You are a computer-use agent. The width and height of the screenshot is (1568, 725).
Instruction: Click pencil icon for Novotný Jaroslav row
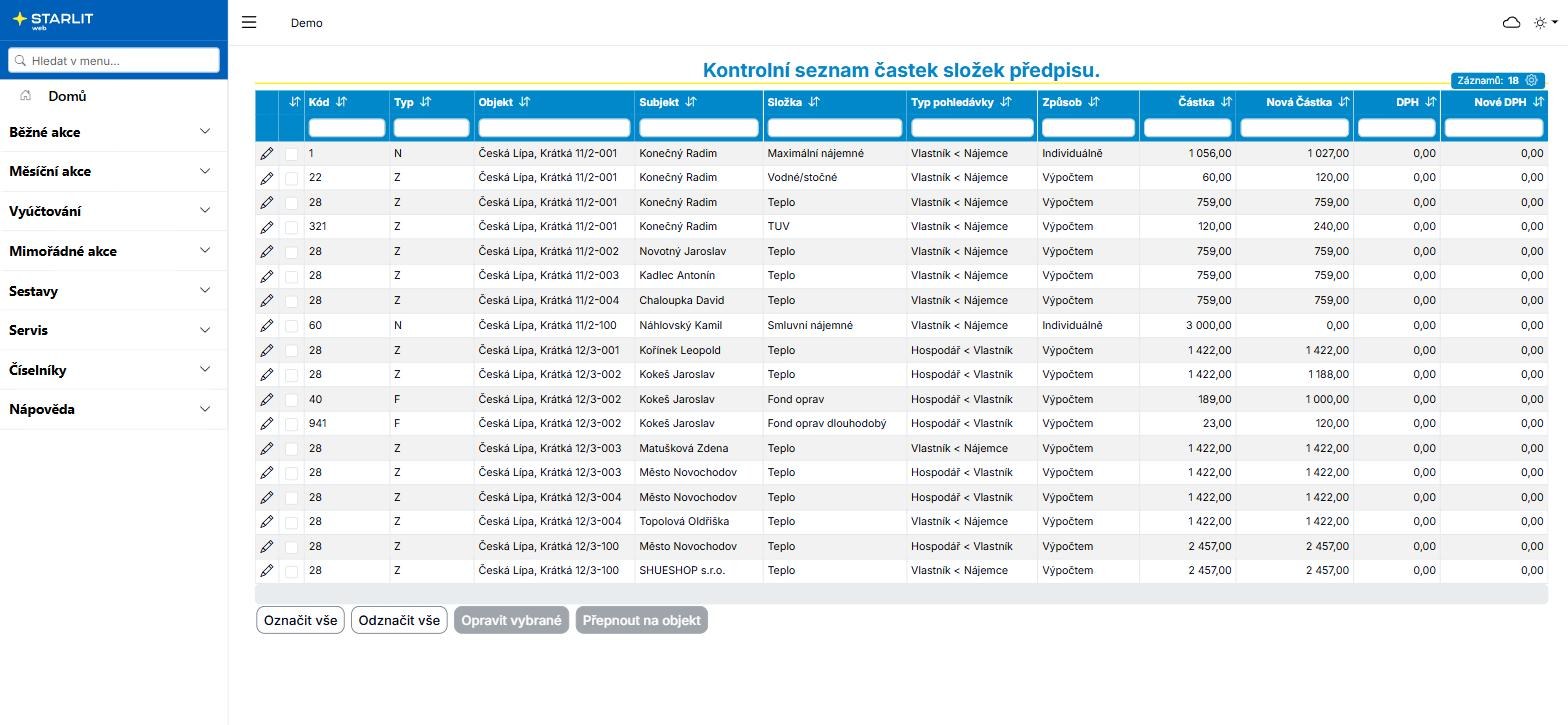[266, 252]
